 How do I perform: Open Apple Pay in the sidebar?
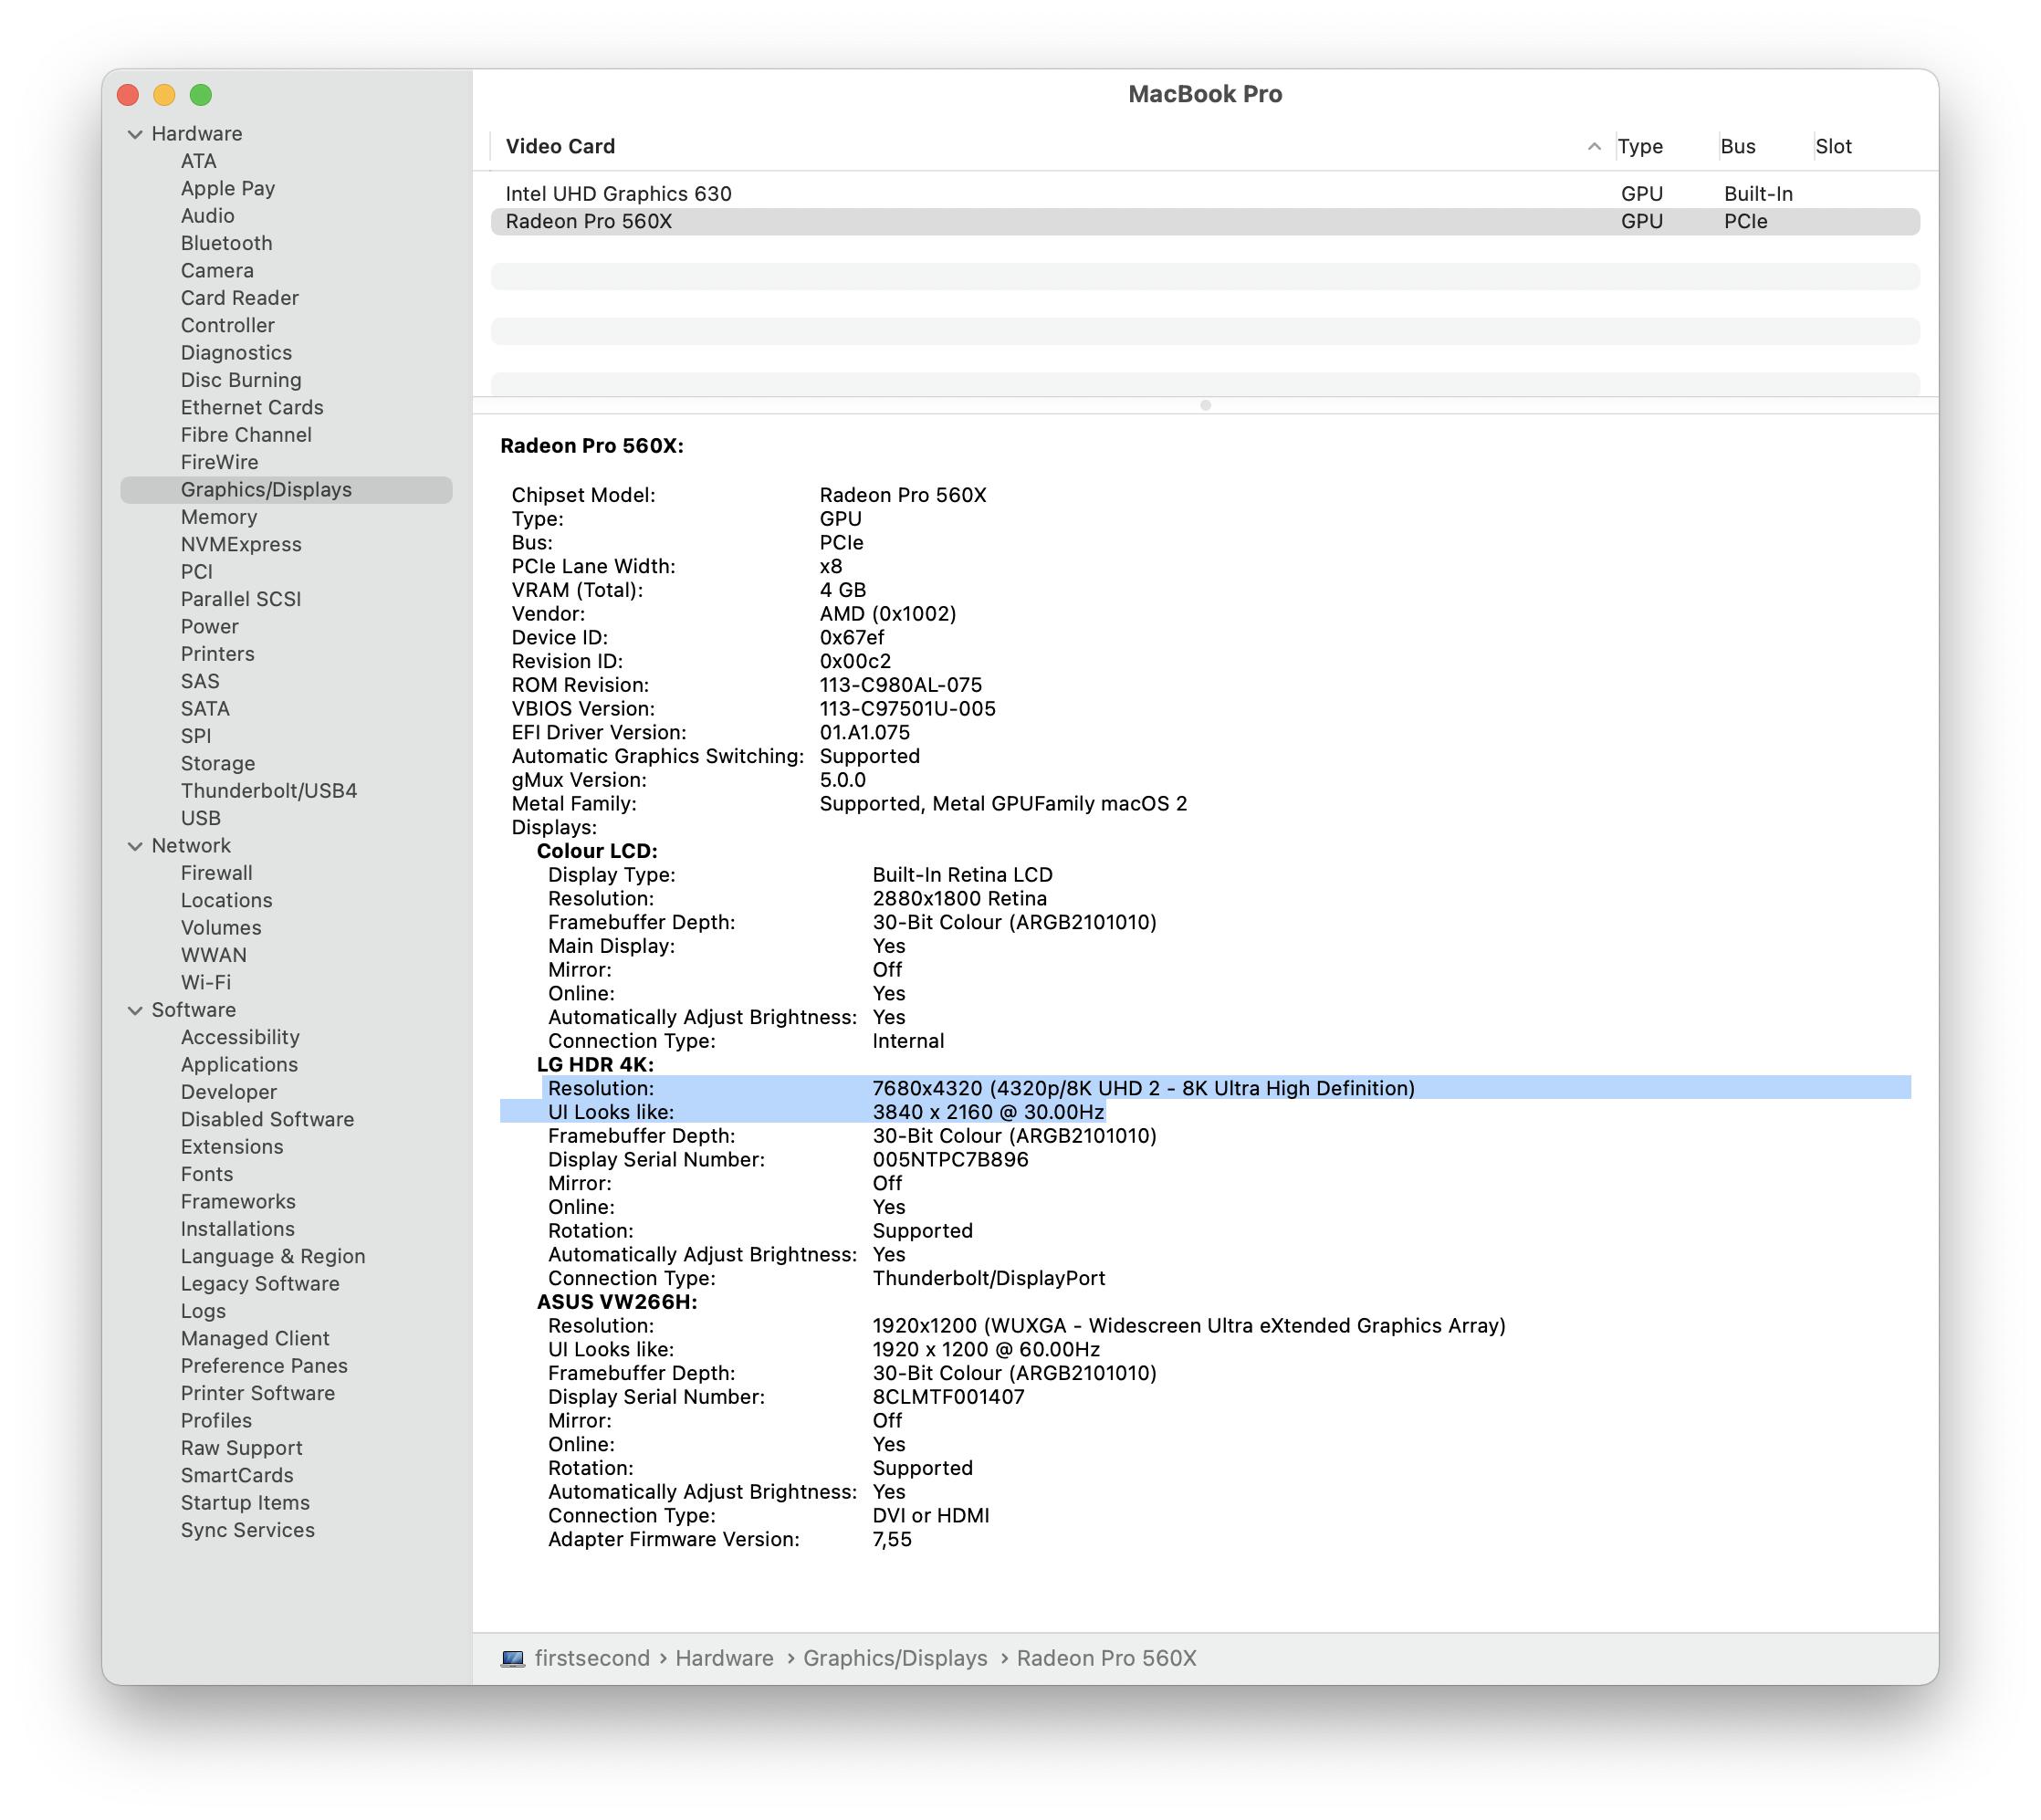click(x=228, y=189)
